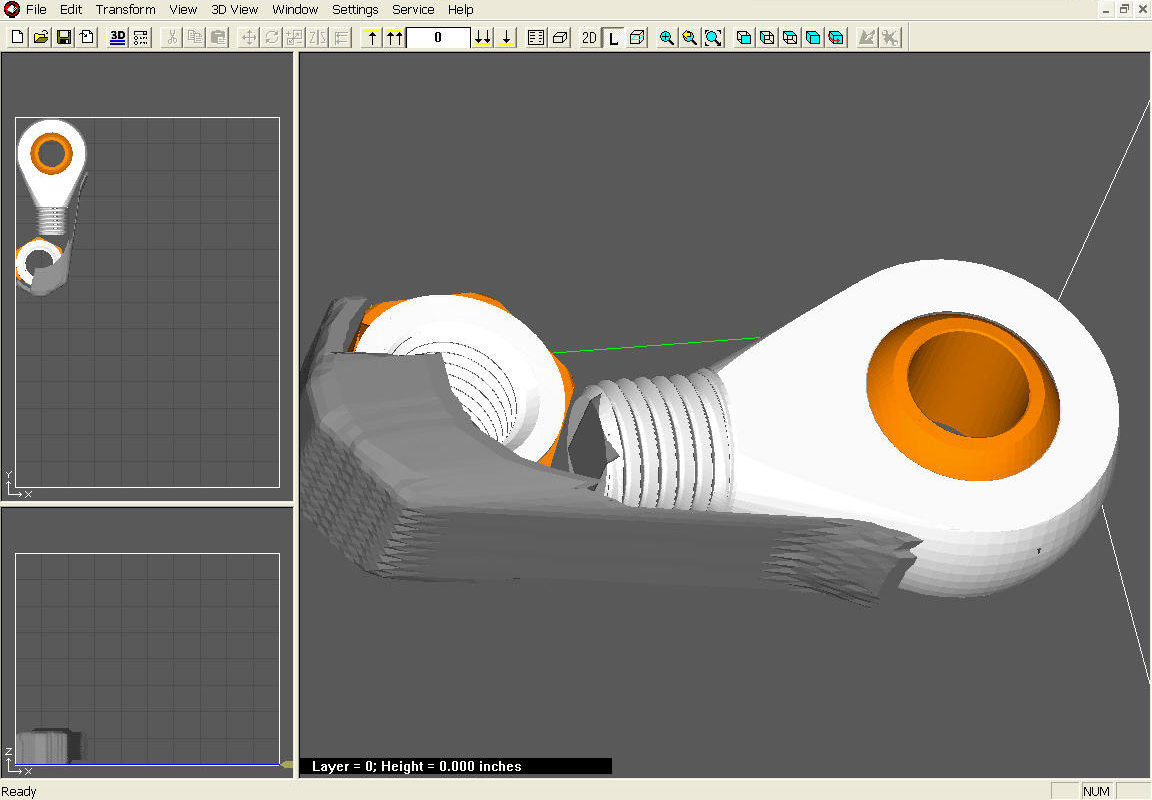Zoom to fit the model
1152x800 pixels.
(x=713, y=37)
